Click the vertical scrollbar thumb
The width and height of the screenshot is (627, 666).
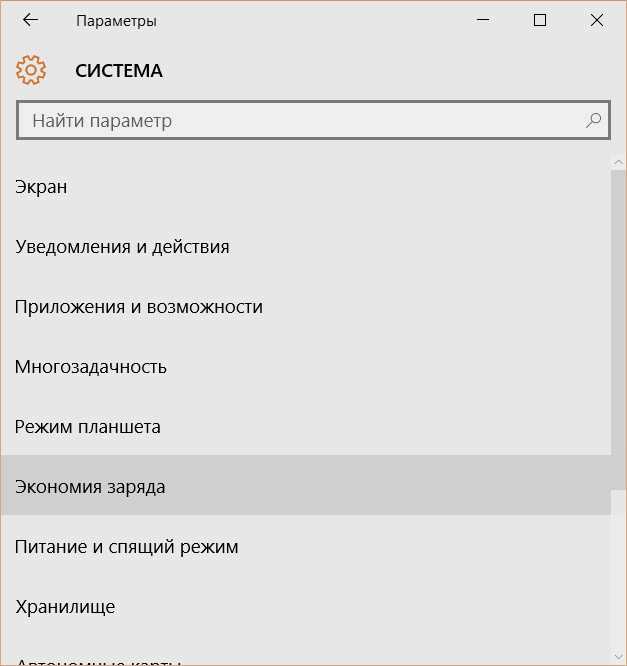pos(619,330)
